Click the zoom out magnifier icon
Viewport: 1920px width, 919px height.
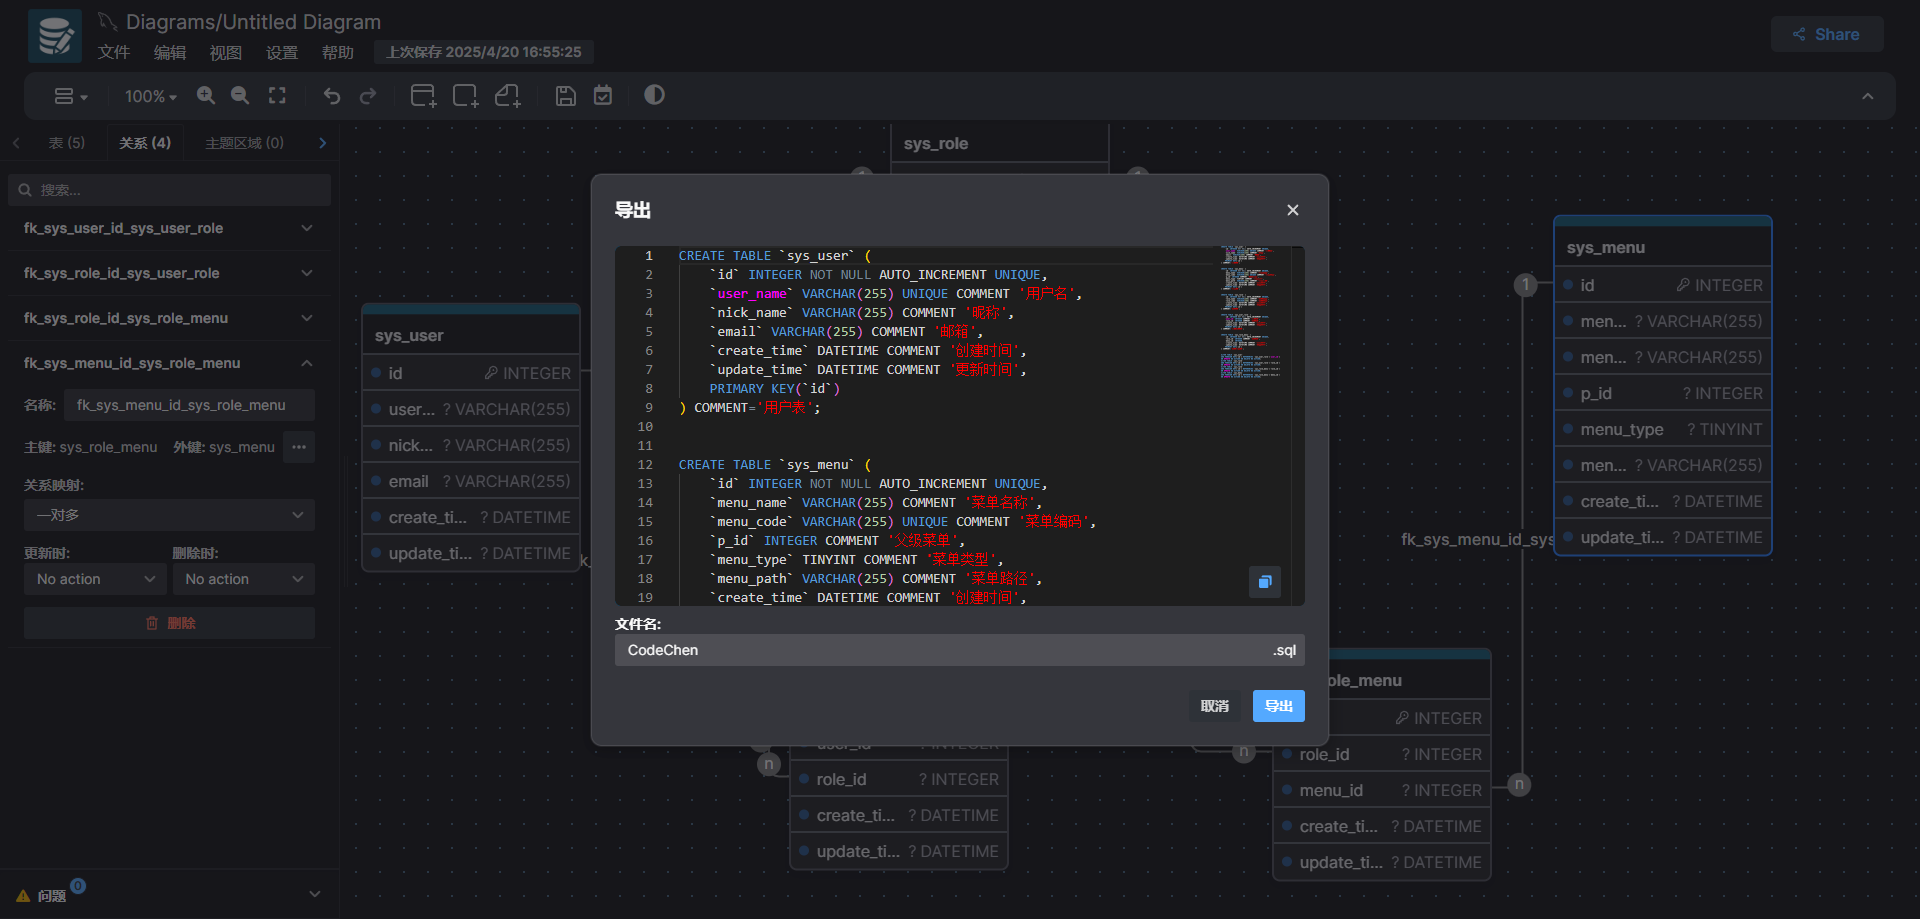[x=240, y=95]
